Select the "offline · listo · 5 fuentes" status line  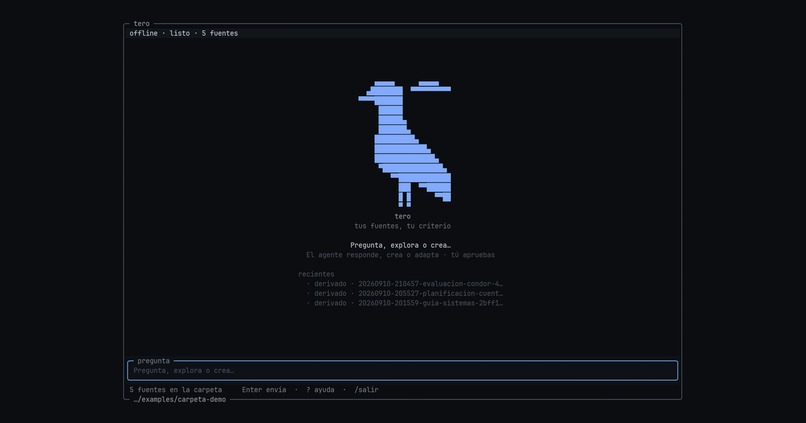point(184,33)
